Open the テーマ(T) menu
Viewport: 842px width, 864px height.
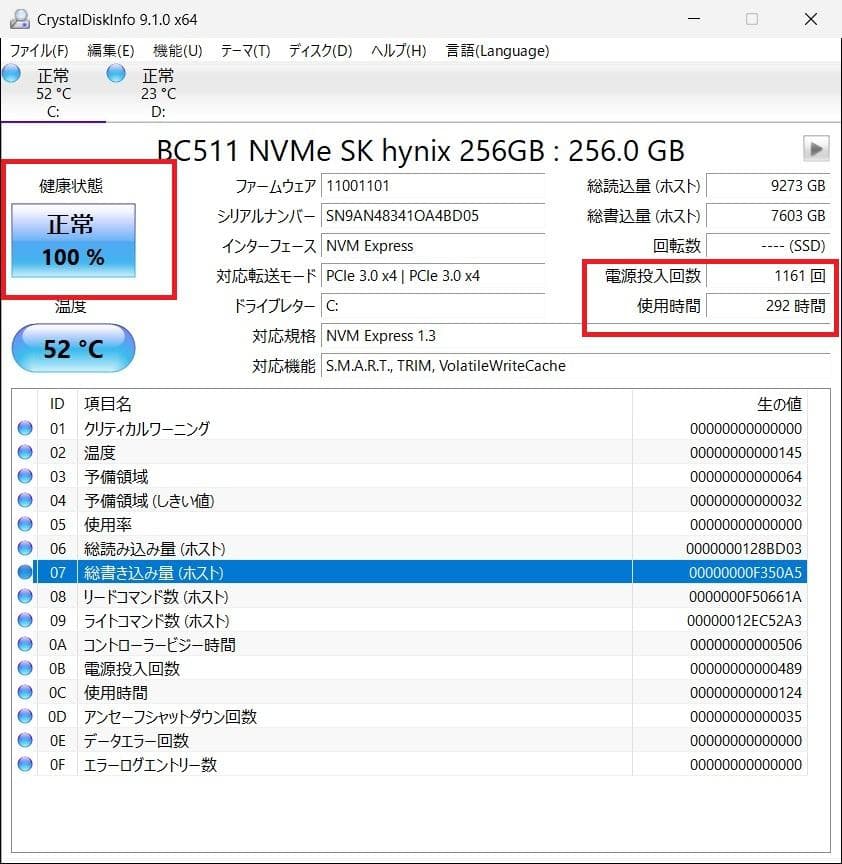pyautogui.click(x=245, y=51)
